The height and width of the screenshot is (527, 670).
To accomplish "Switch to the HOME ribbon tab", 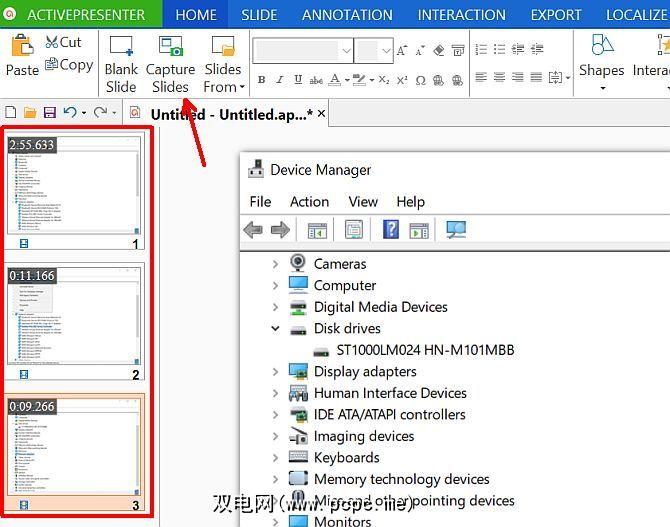I will (x=196, y=15).
